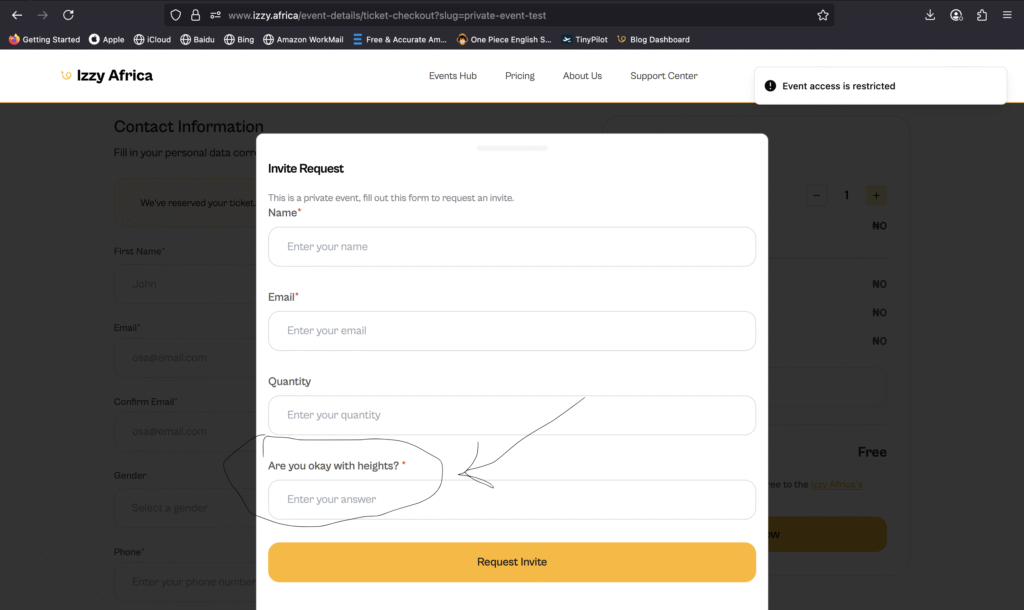Click the Enter your name field

(512, 247)
